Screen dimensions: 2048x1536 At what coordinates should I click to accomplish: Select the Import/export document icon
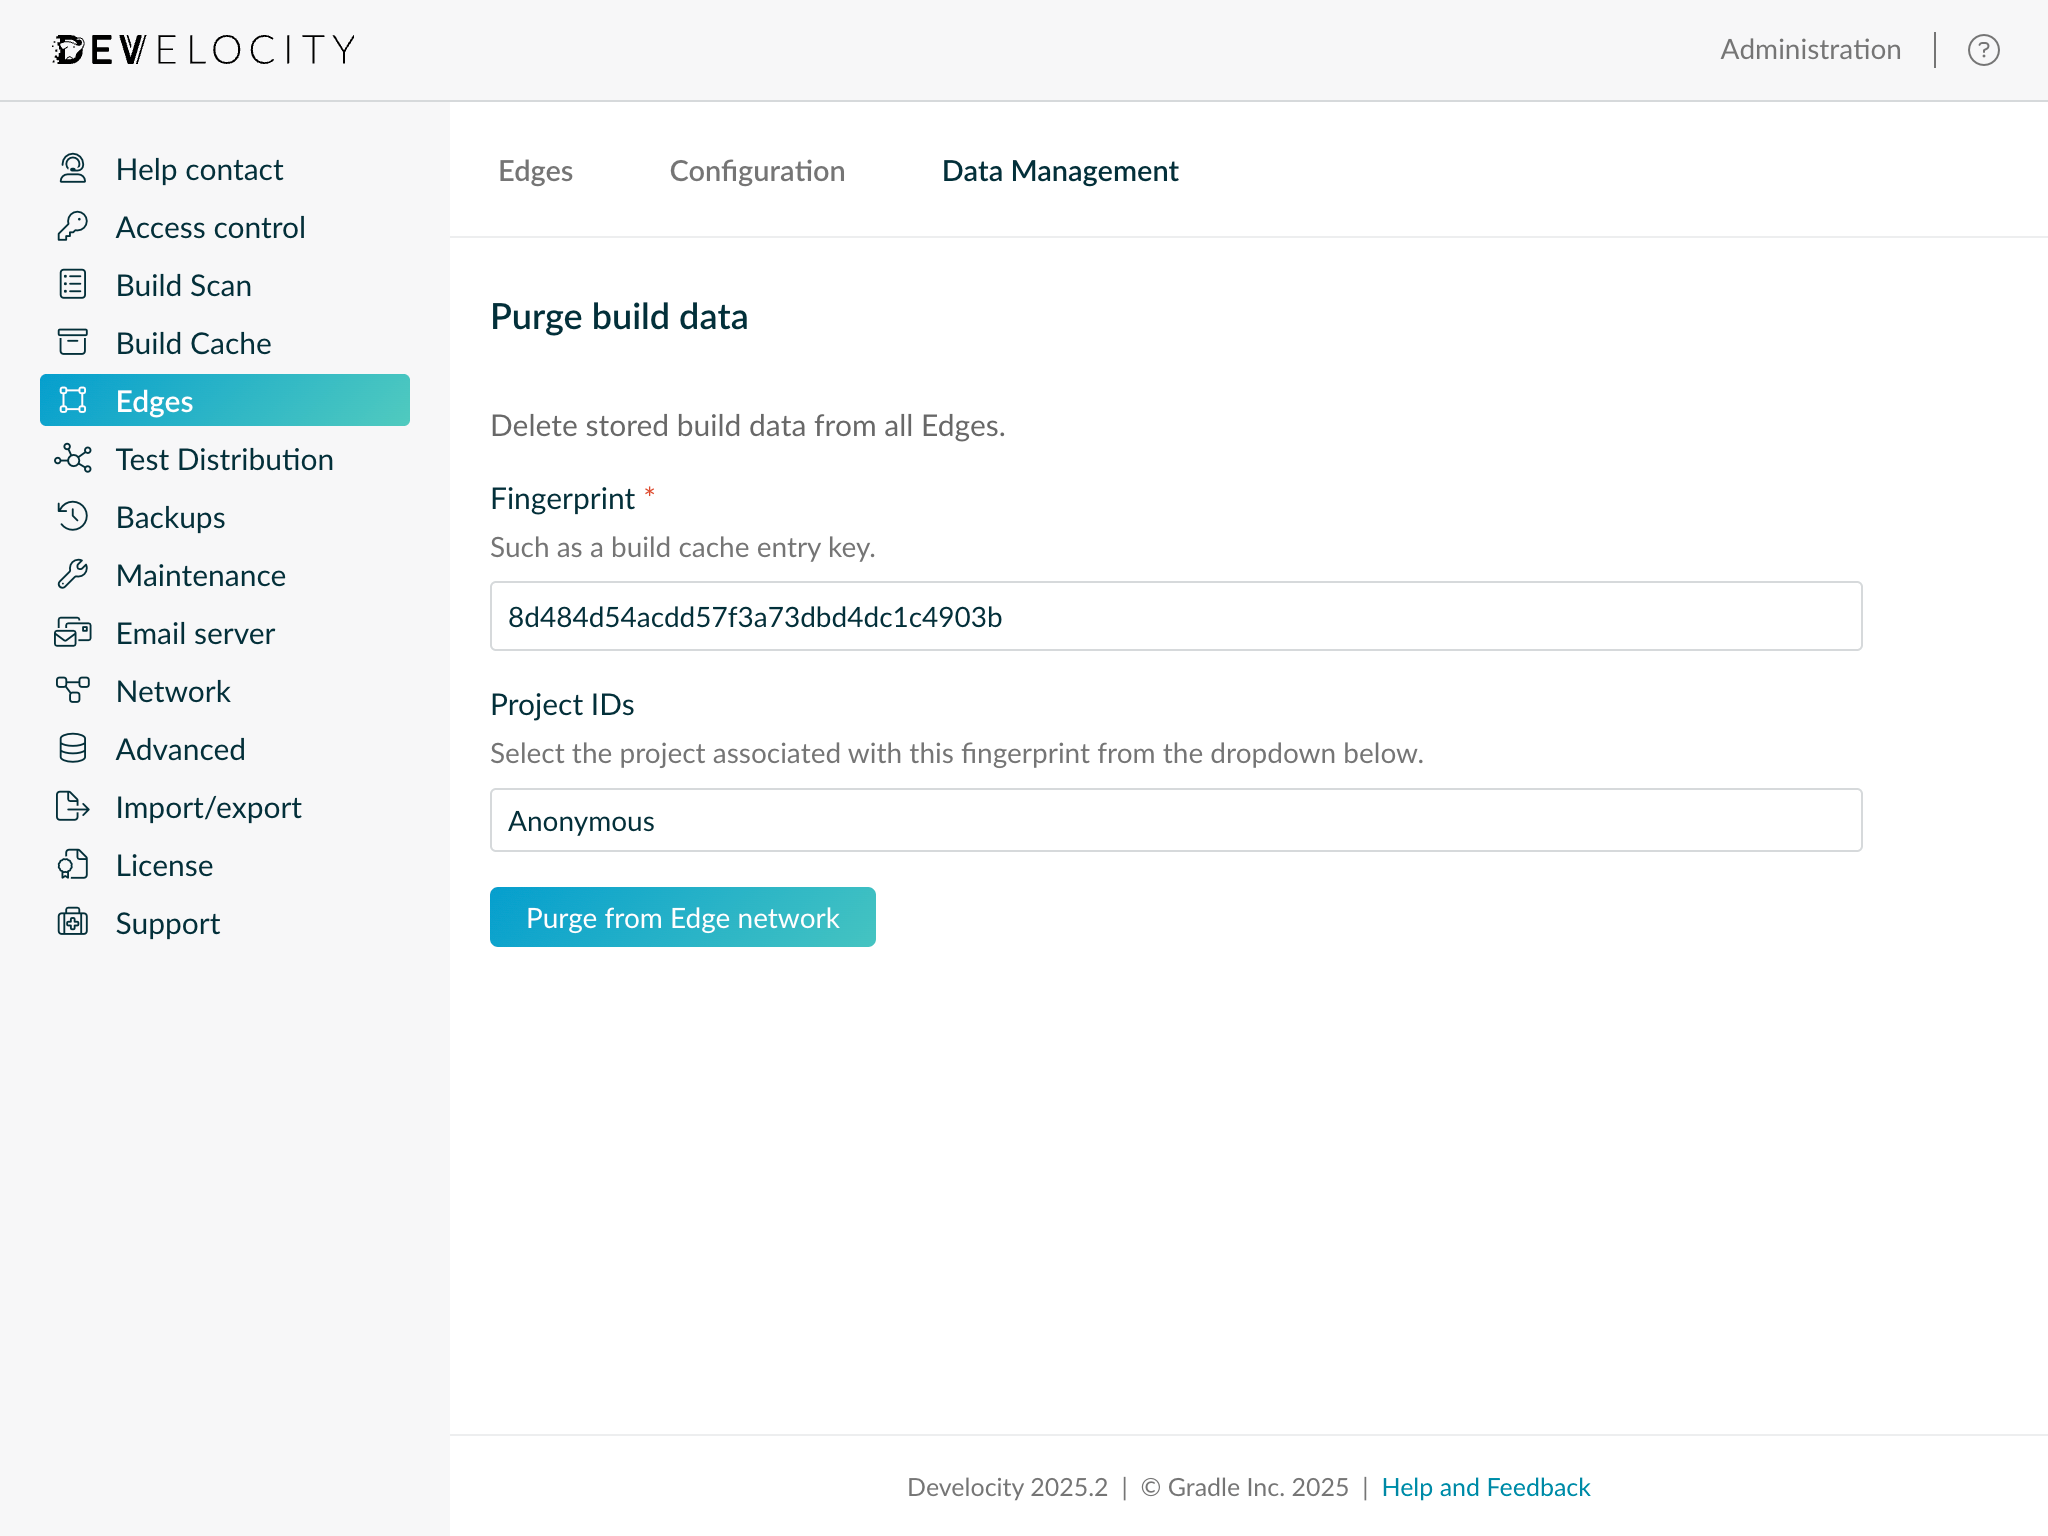[x=71, y=806]
